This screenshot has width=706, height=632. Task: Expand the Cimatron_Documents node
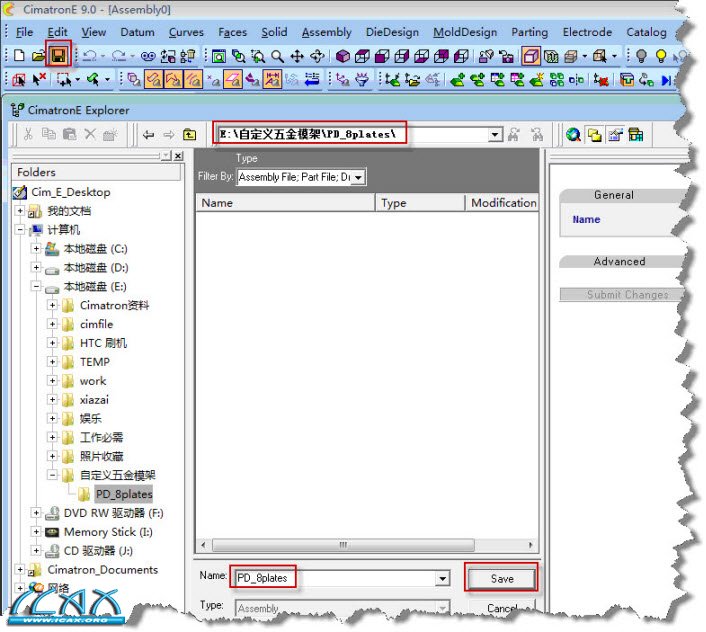(20, 569)
